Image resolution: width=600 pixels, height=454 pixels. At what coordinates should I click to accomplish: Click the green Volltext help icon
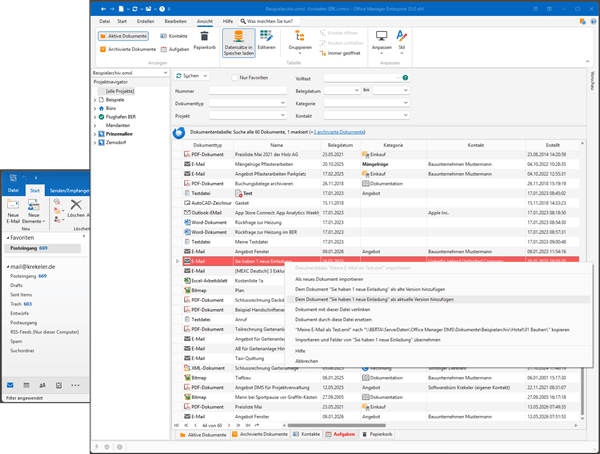(405, 78)
